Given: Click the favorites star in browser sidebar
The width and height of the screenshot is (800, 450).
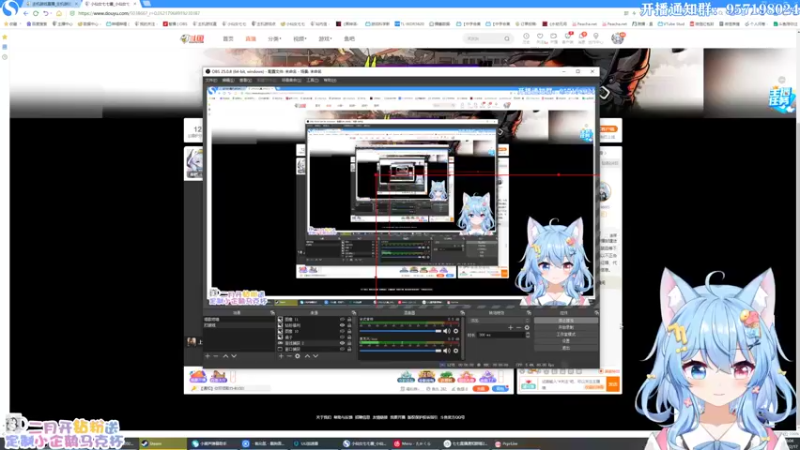Looking at the screenshot, I should point(5,37).
